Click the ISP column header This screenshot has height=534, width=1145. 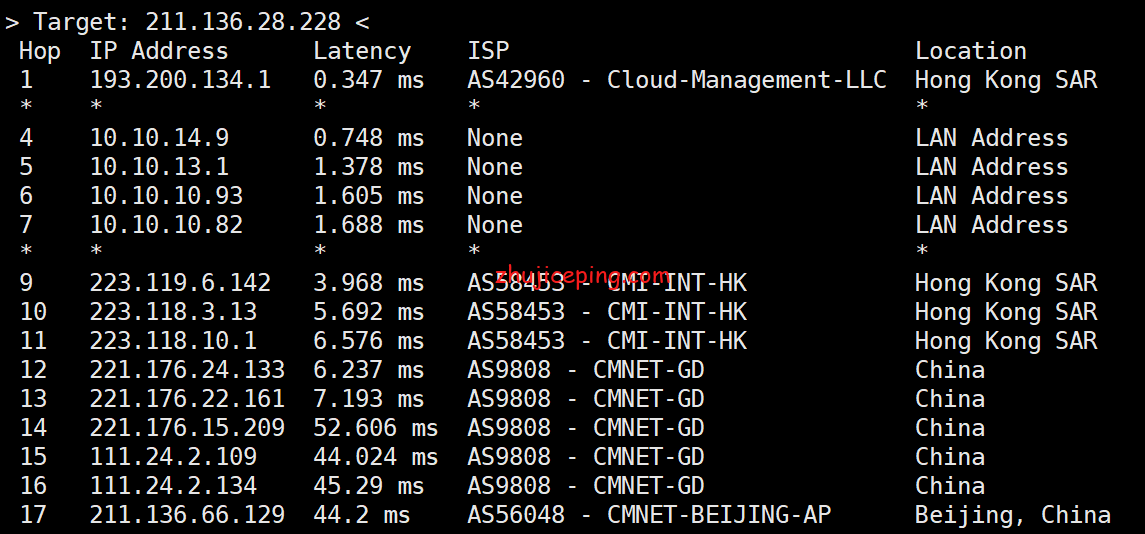tap(489, 51)
